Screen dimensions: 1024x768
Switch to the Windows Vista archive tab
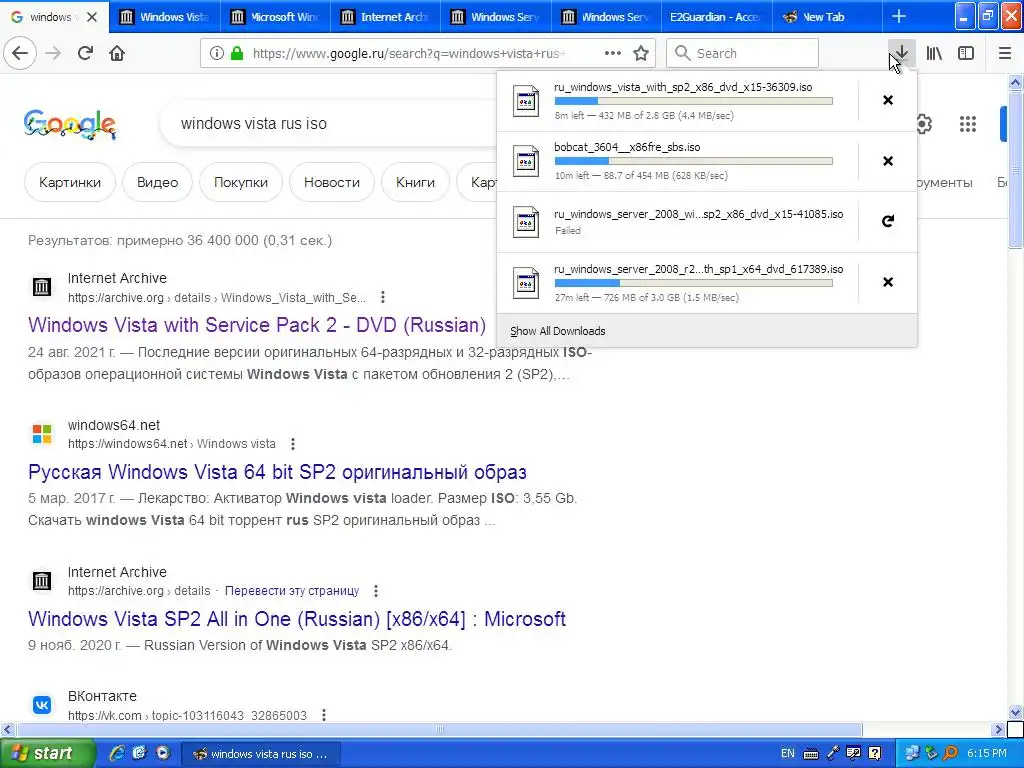pyautogui.click(x=165, y=17)
